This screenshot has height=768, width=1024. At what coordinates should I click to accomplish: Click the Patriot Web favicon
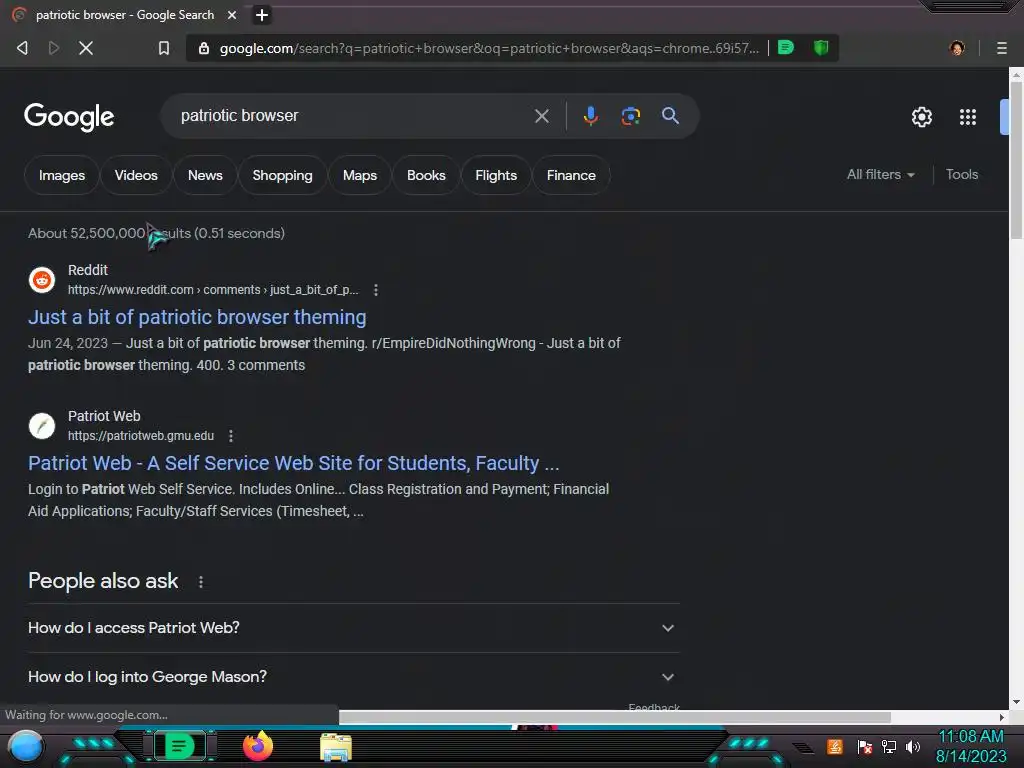point(42,426)
